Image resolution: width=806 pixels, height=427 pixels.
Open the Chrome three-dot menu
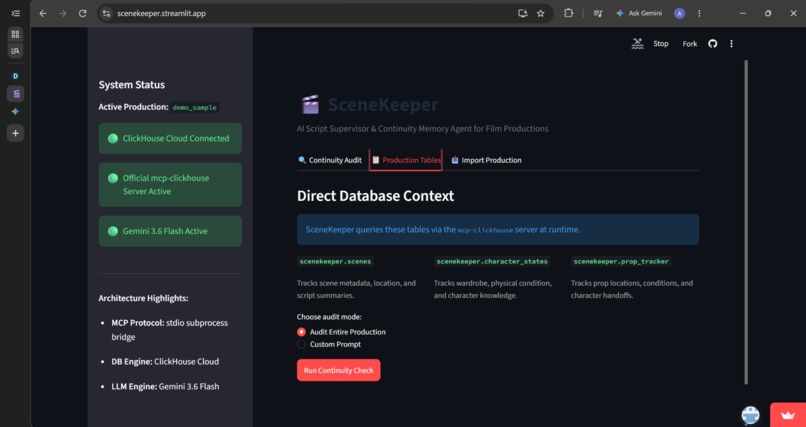[x=699, y=13]
